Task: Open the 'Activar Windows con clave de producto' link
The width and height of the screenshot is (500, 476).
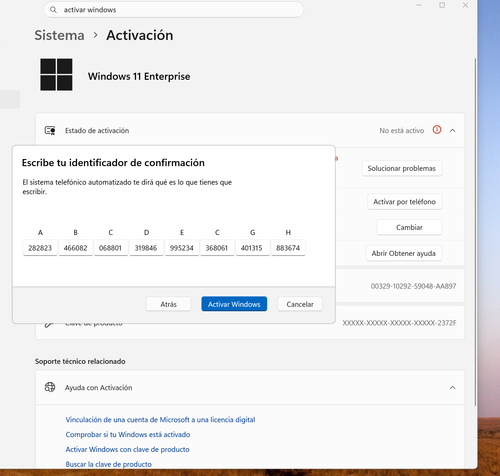Action: [127, 449]
